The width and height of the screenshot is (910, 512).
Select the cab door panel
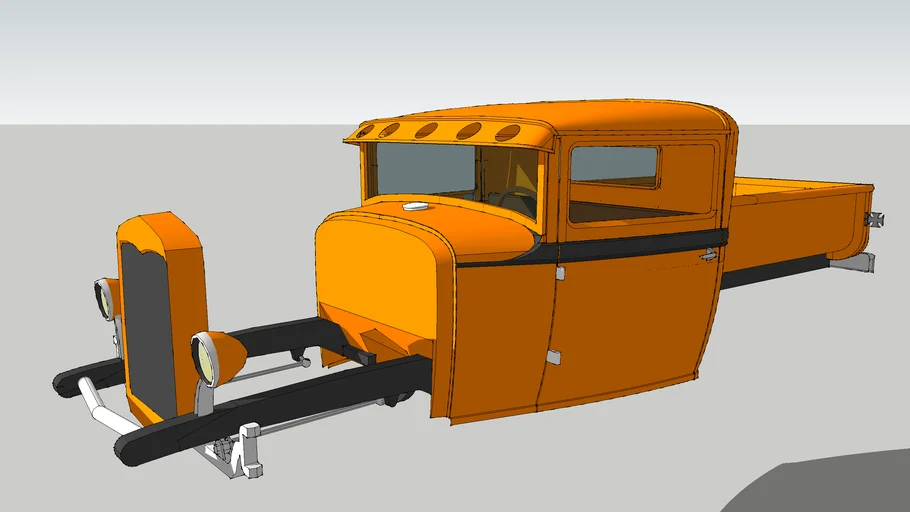(x=630, y=320)
